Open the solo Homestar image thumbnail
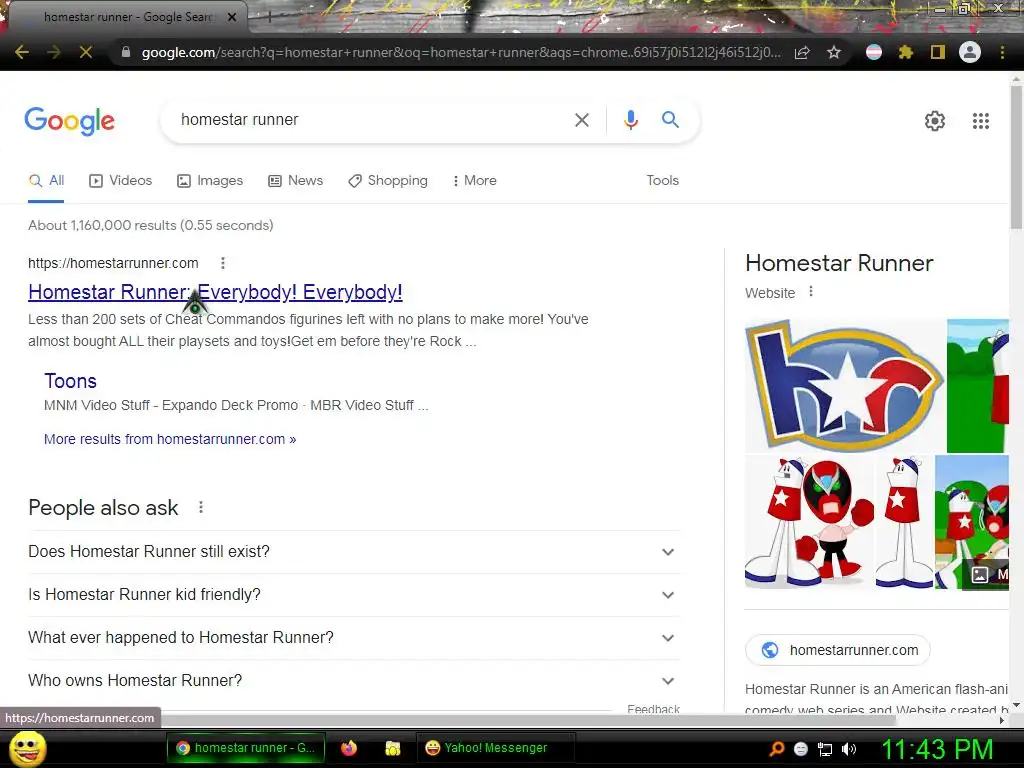The width and height of the screenshot is (1024, 768). click(904, 521)
